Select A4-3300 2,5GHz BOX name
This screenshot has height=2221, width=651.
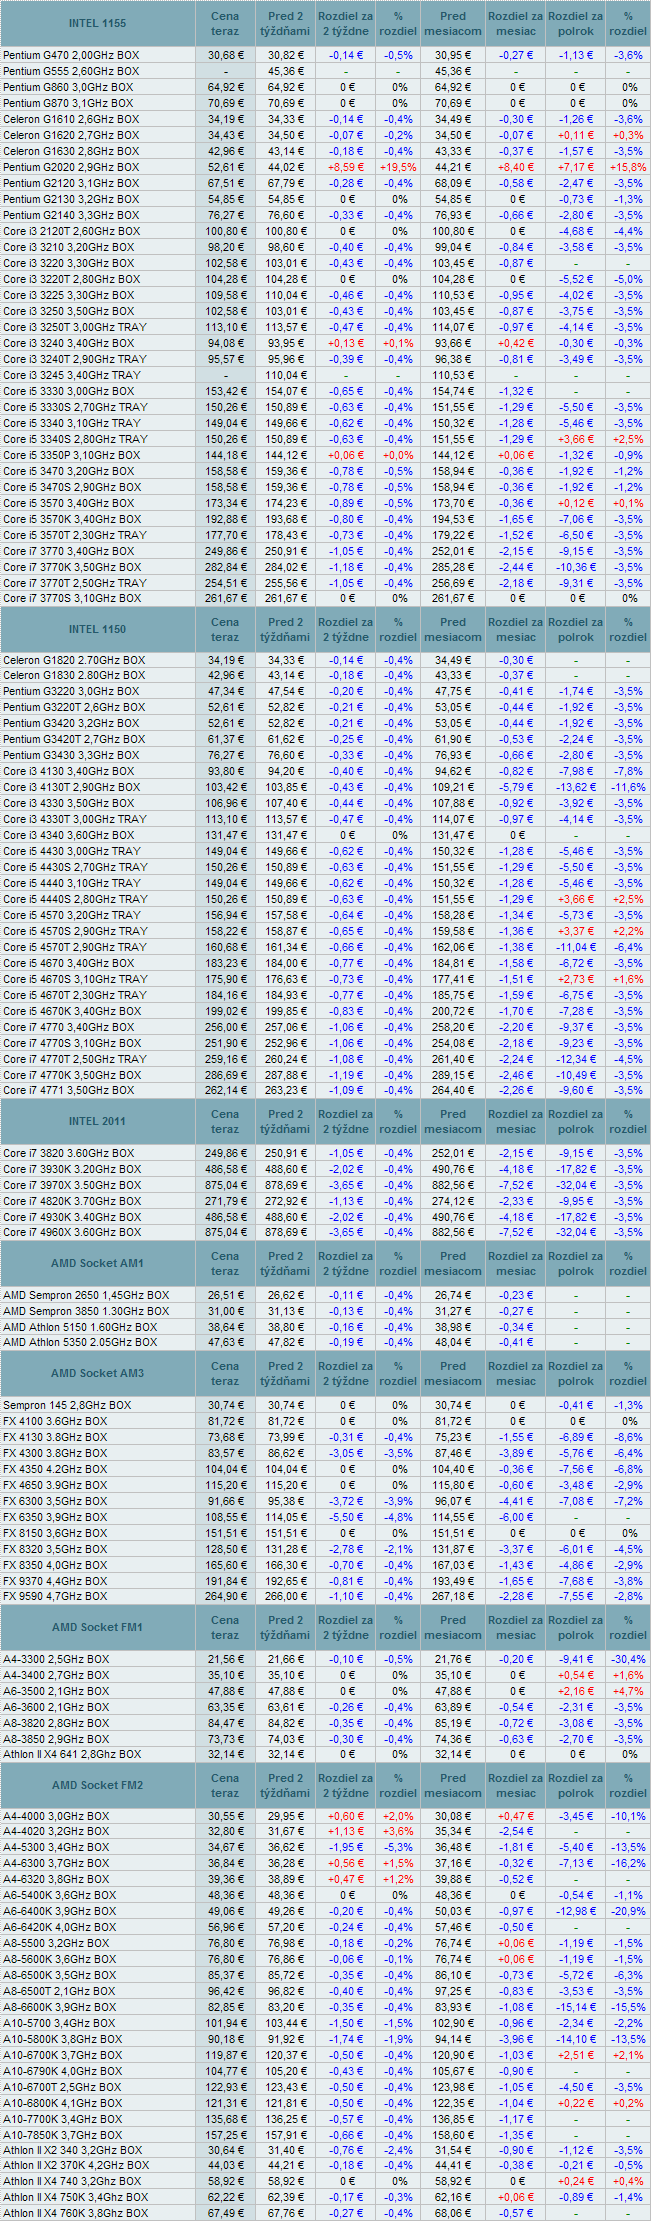pos(56,1659)
